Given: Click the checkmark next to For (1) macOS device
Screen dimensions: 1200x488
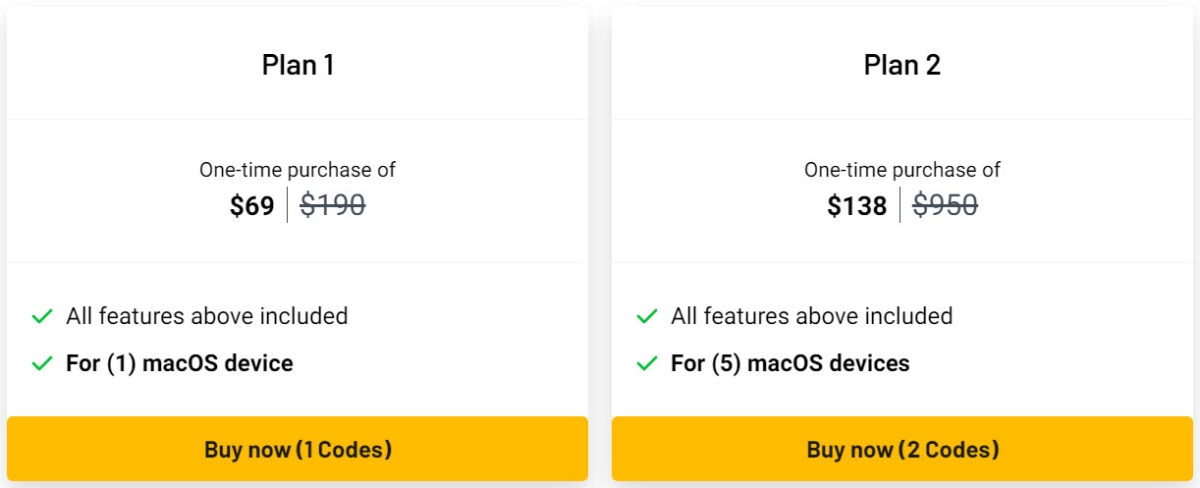Looking at the screenshot, I should coord(42,364).
